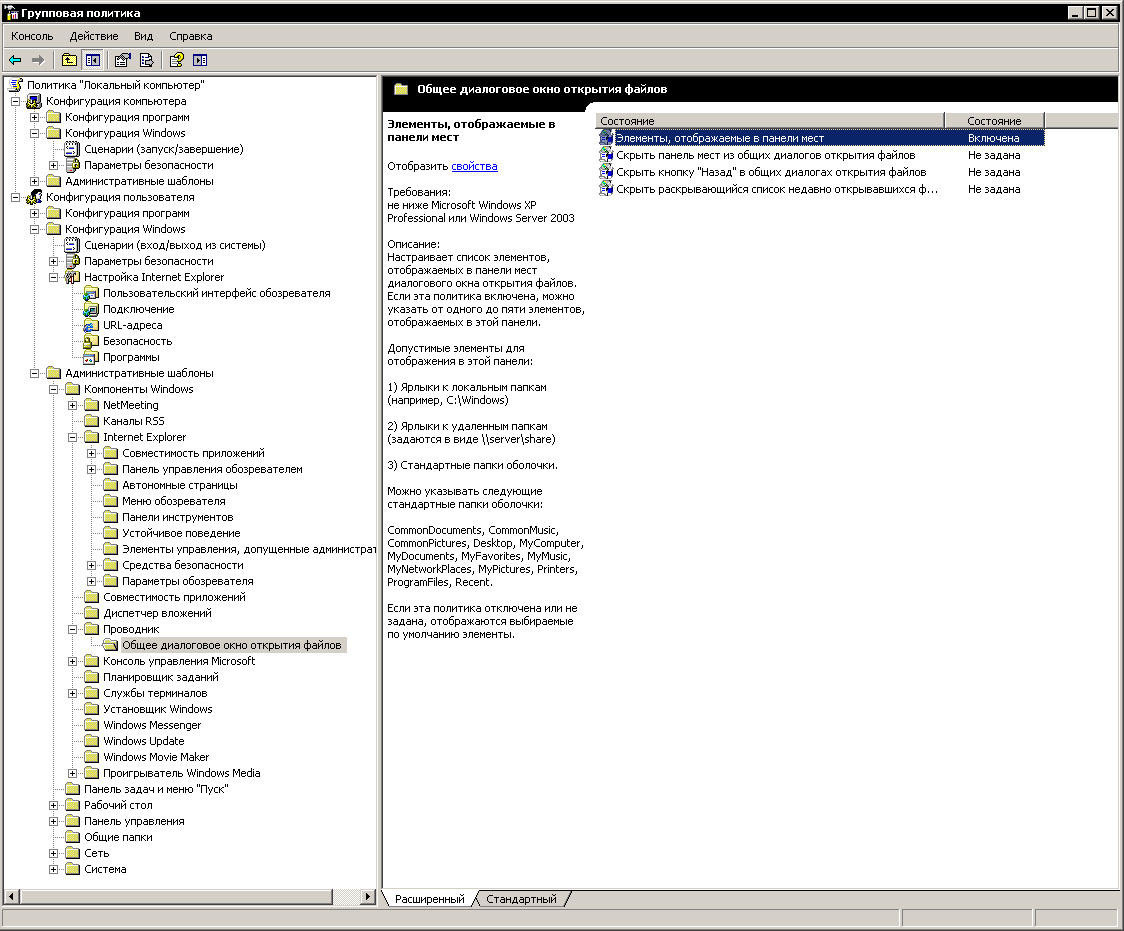Click the Back arrow toolbar icon
Screen dimensions: 1124x931
(15, 60)
